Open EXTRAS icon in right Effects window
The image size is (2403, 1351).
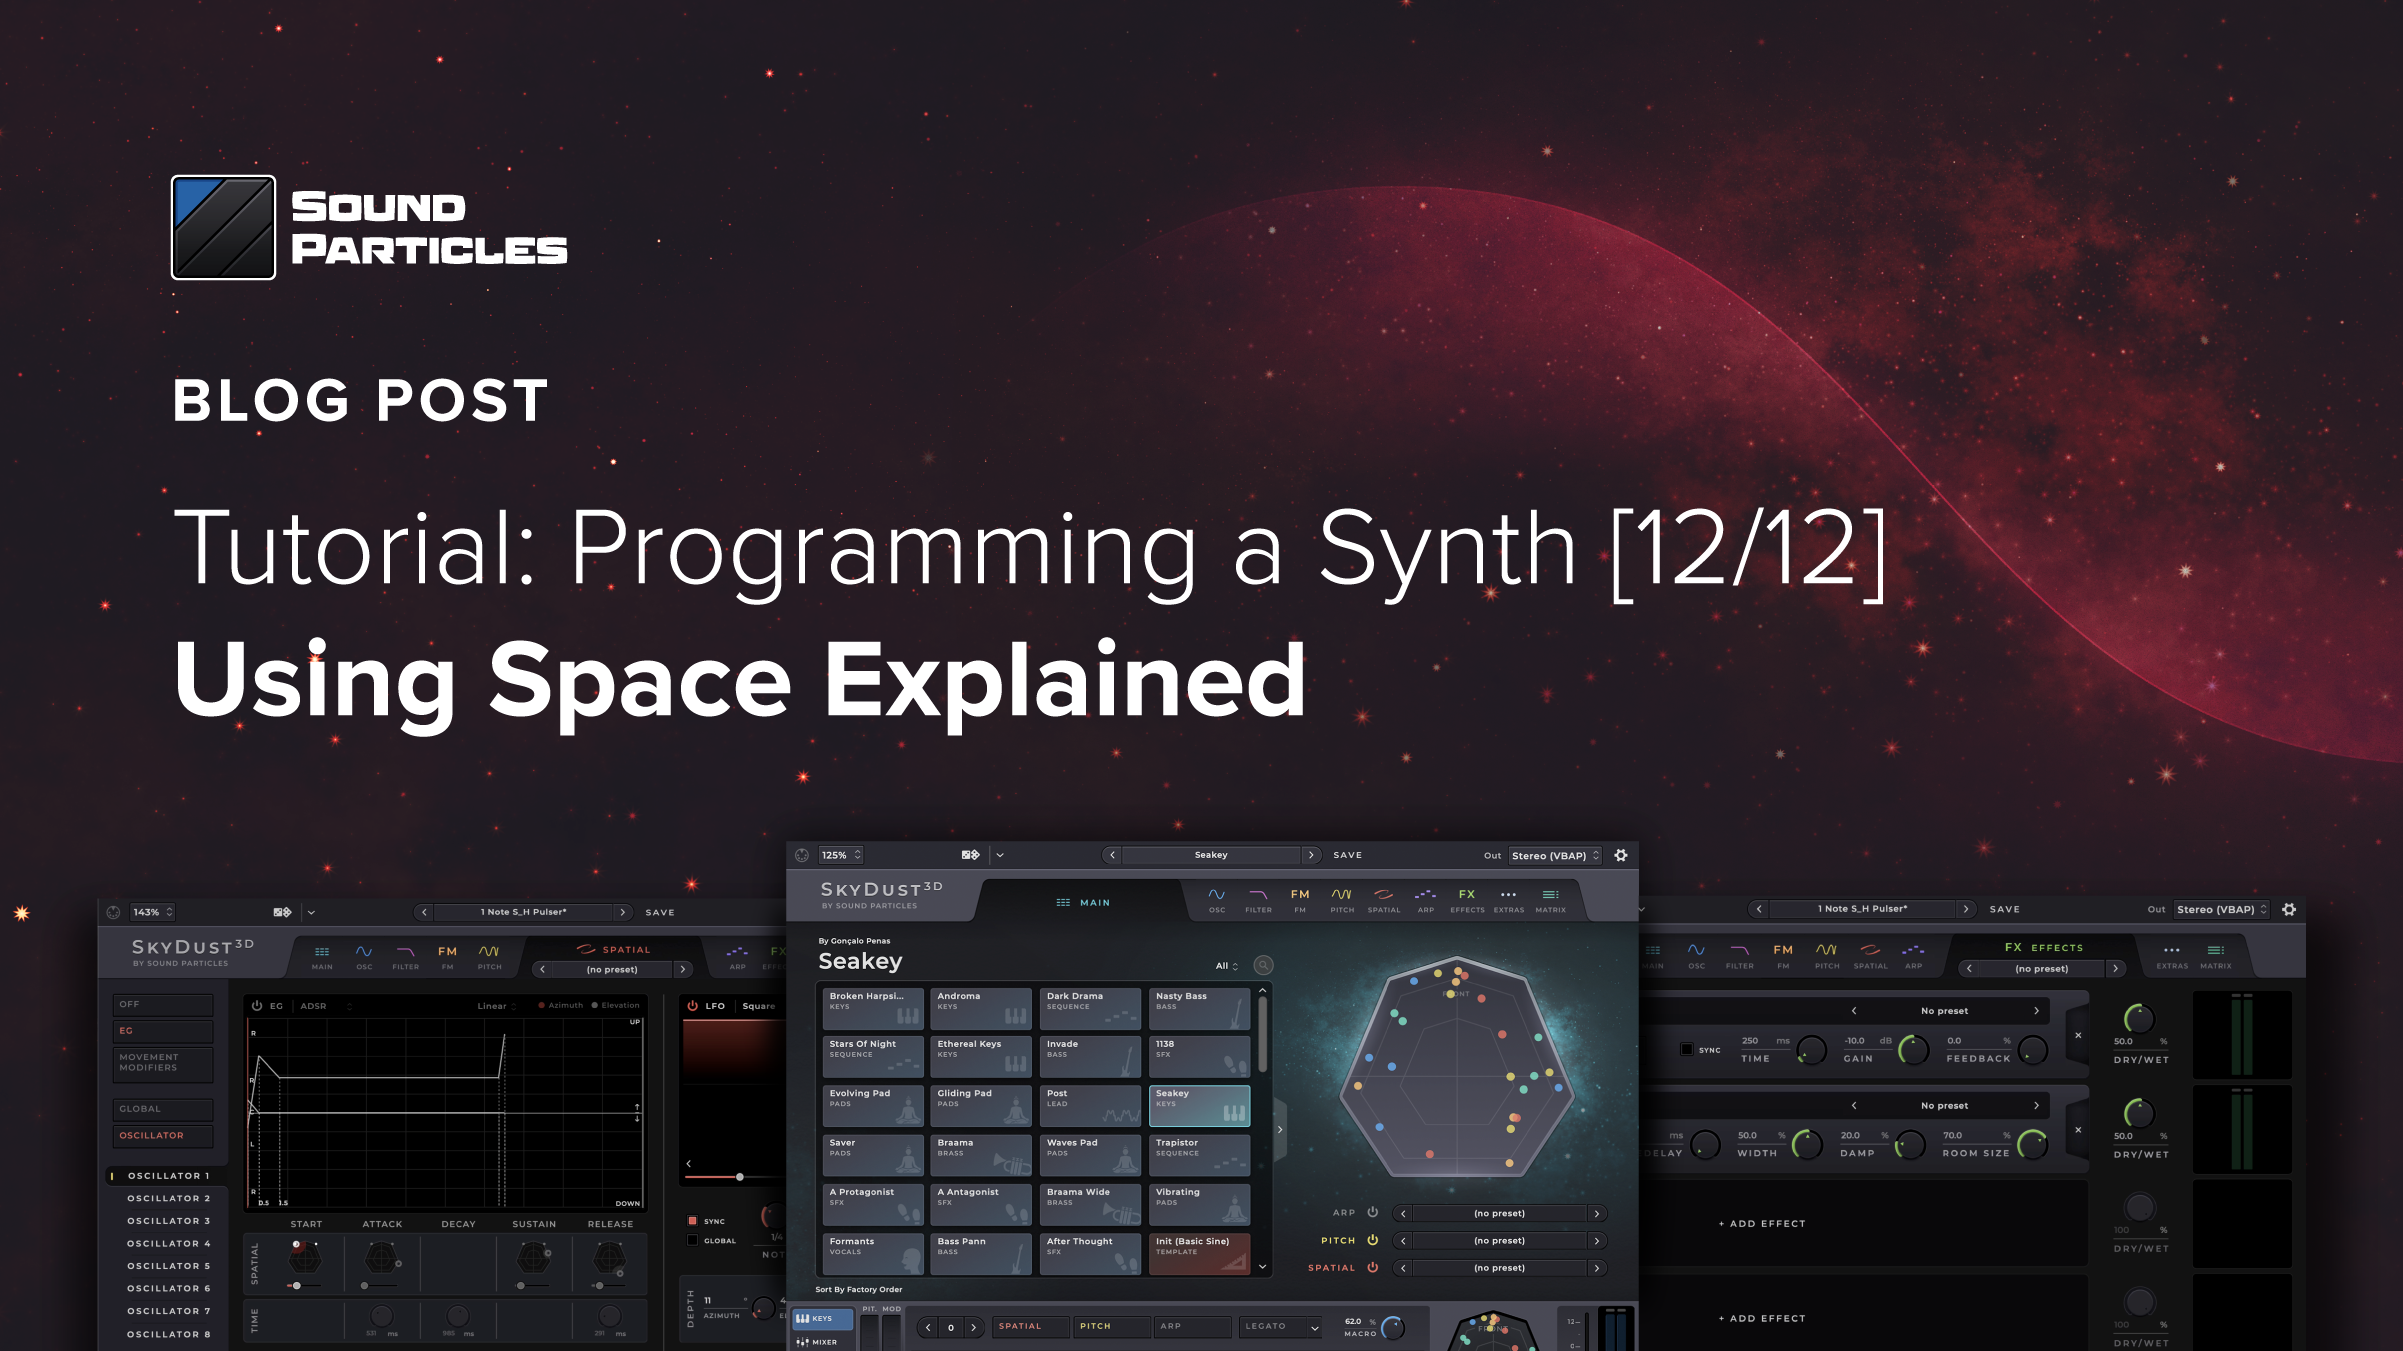2172,955
